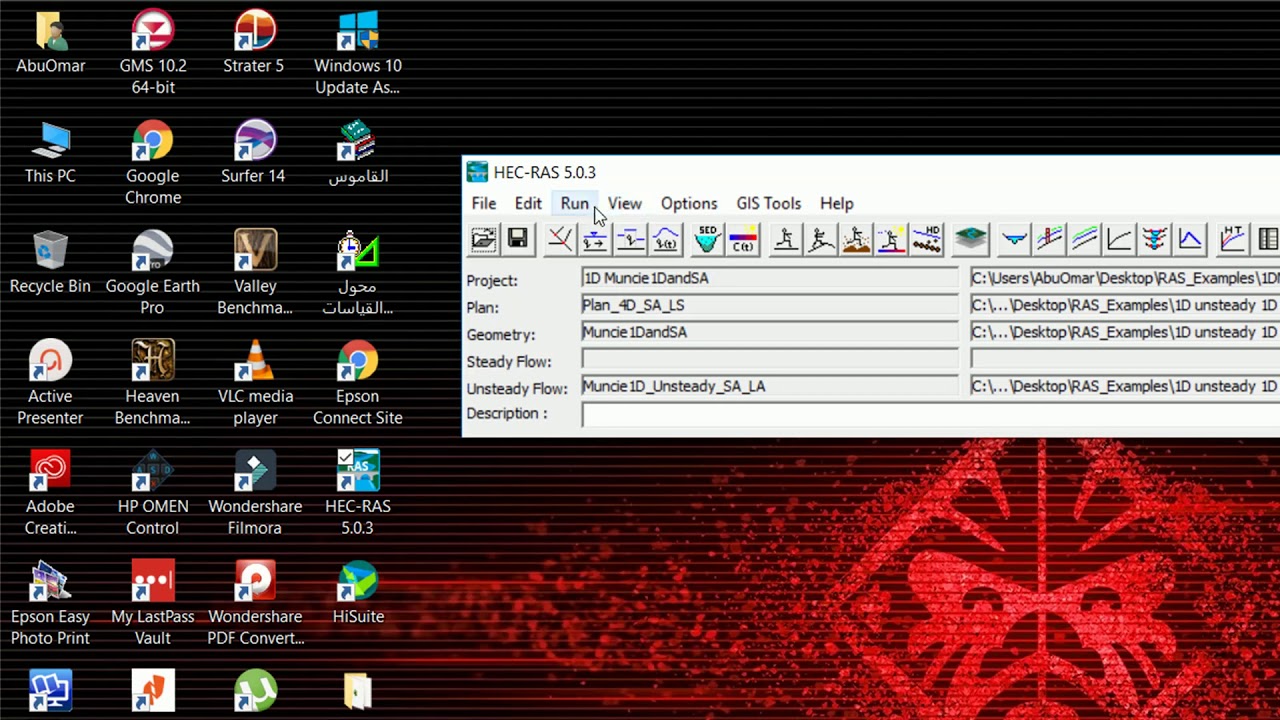This screenshot has height=720, width=1280.
Task: Select the Surfer 14 desktop shortcut
Action: click(x=254, y=152)
